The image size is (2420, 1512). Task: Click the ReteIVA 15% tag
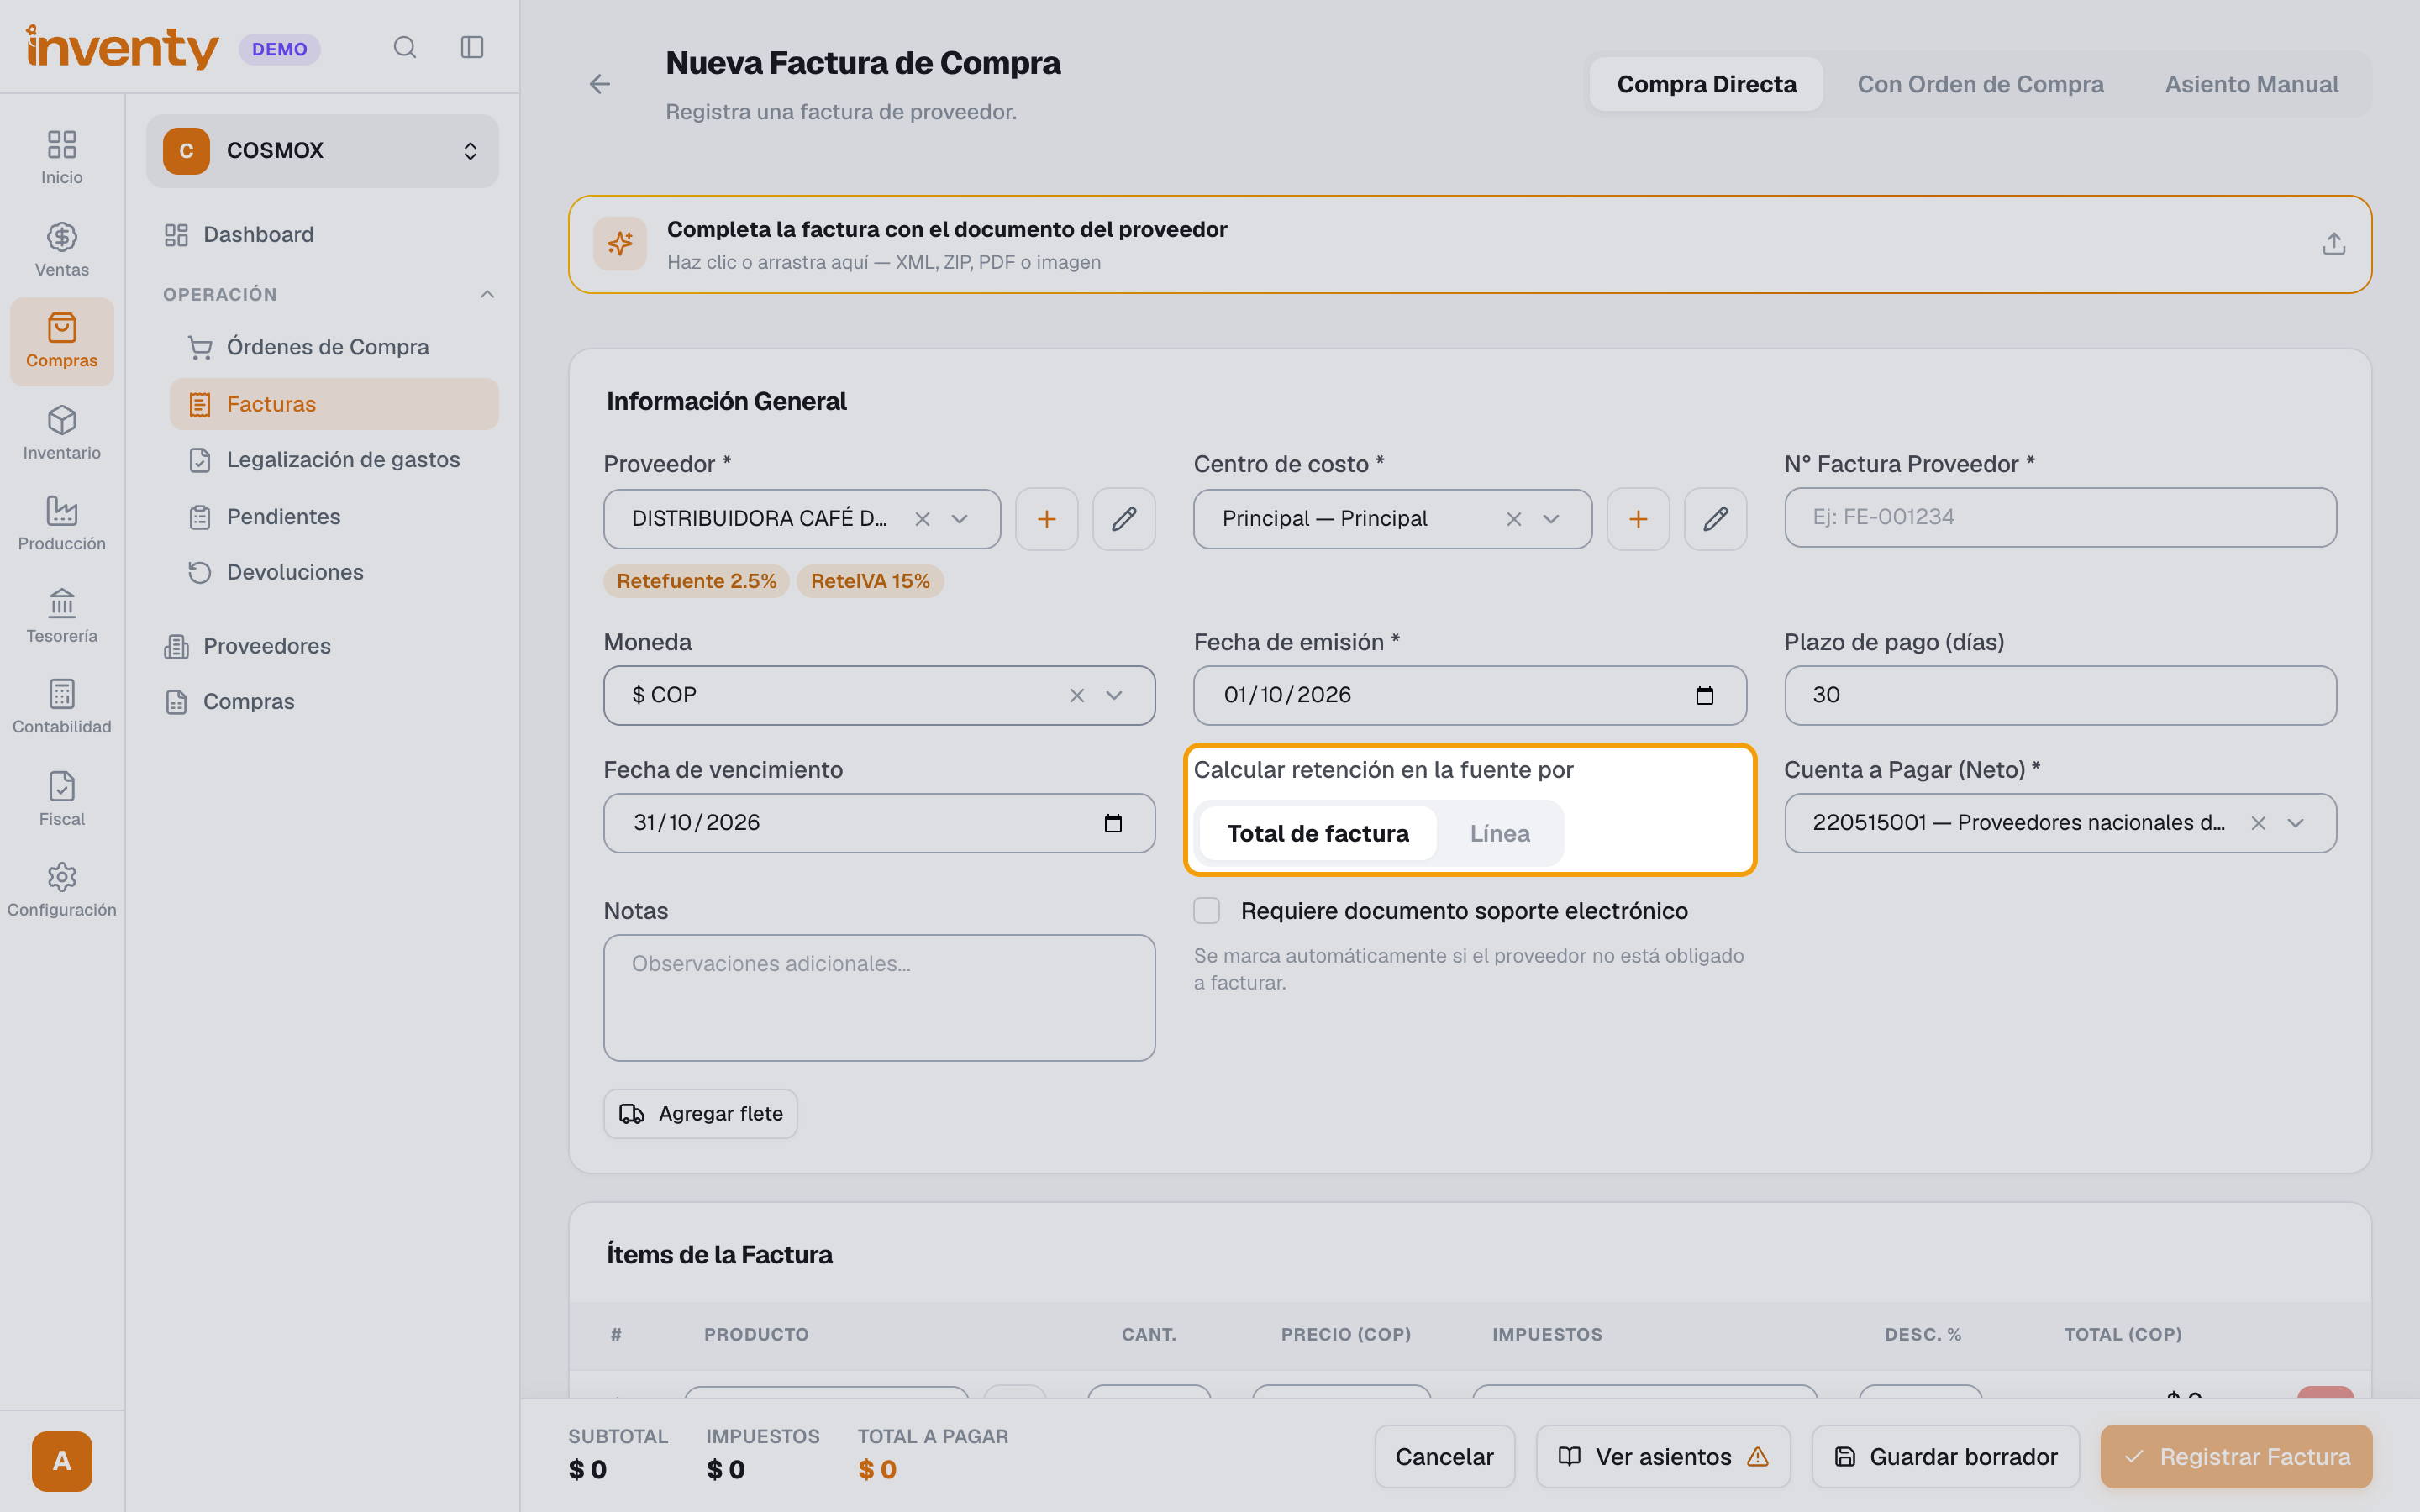pos(870,581)
